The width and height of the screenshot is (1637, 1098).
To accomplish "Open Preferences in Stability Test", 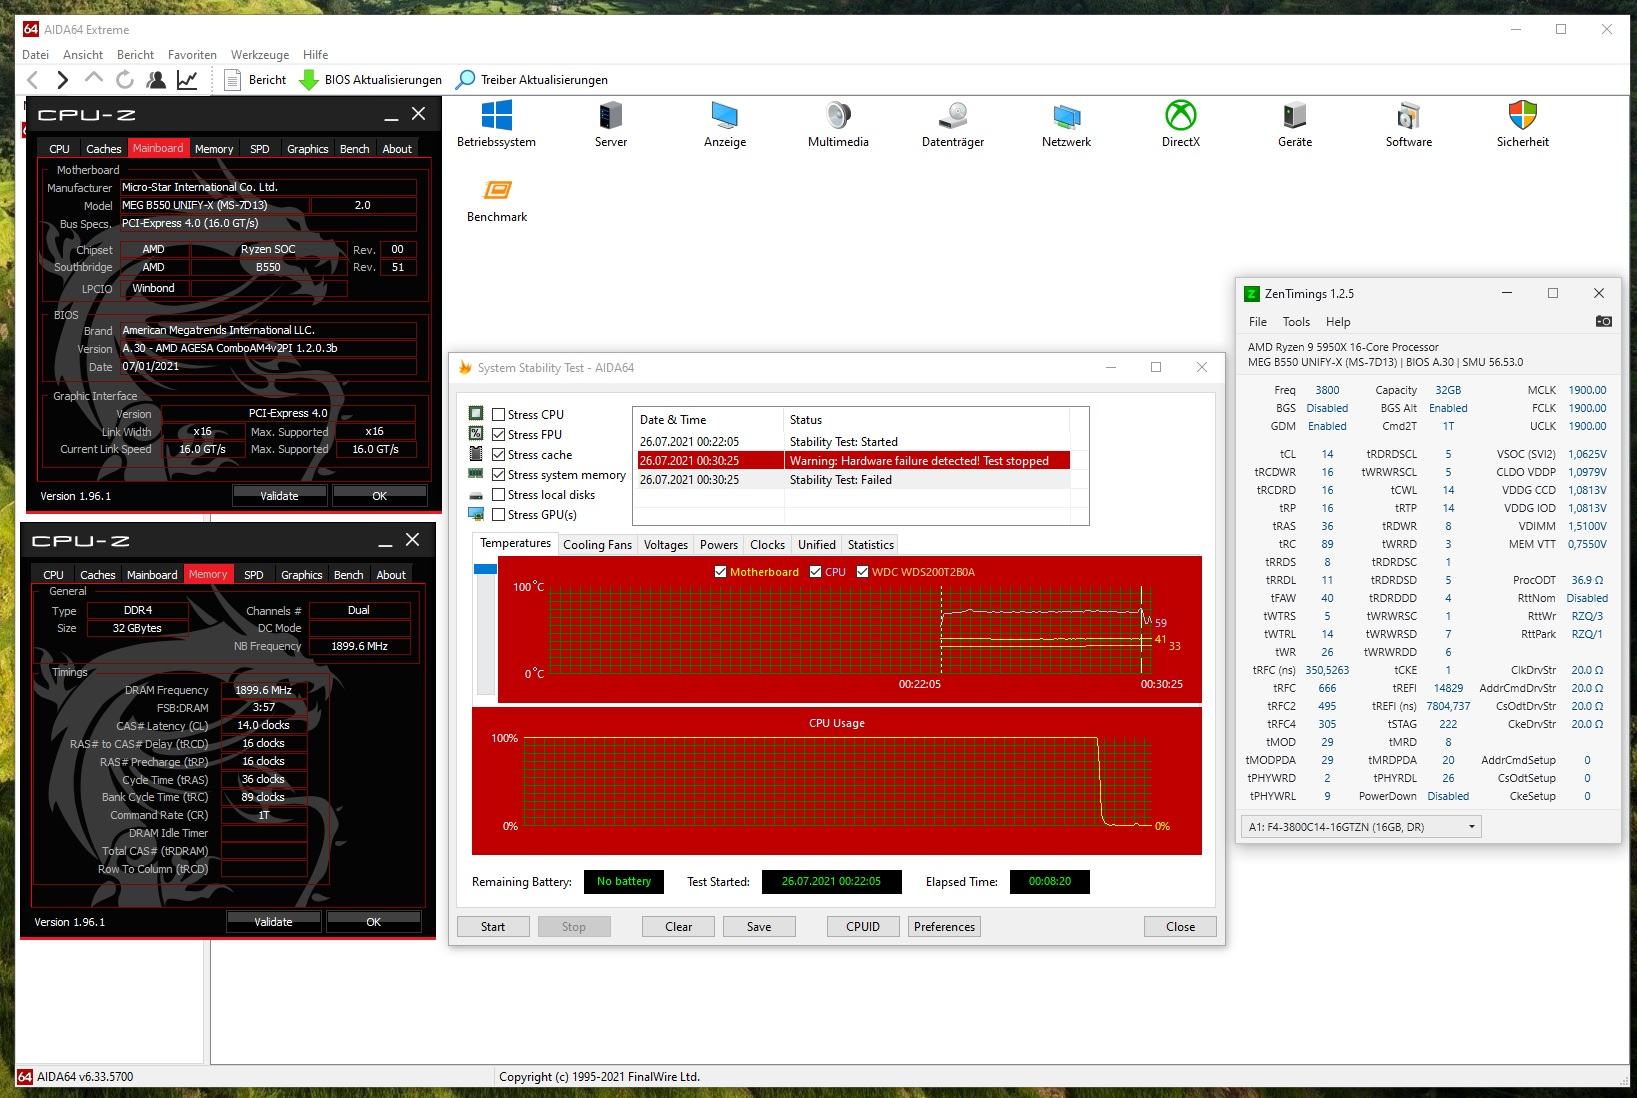I will 944,927.
